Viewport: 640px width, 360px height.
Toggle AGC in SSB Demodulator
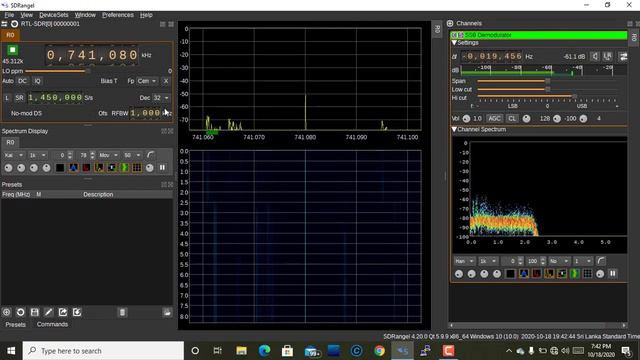494,118
